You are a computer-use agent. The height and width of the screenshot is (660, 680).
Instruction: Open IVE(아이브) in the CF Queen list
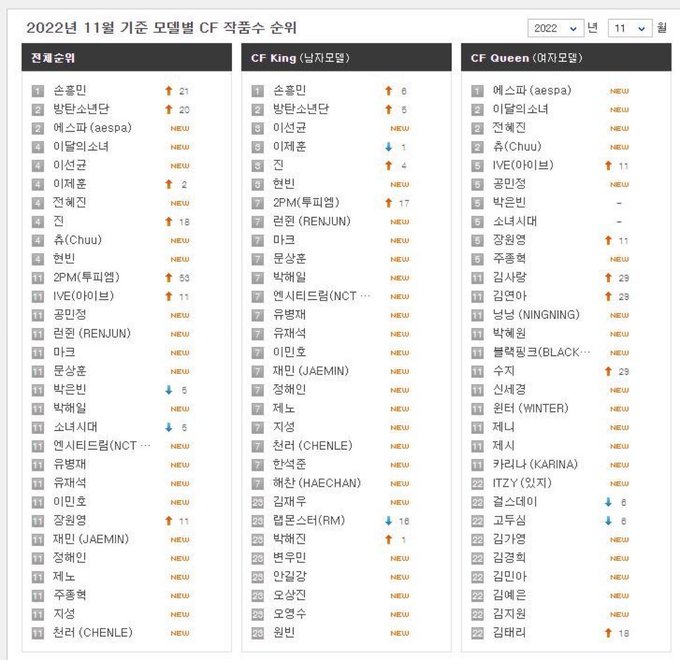point(523,165)
